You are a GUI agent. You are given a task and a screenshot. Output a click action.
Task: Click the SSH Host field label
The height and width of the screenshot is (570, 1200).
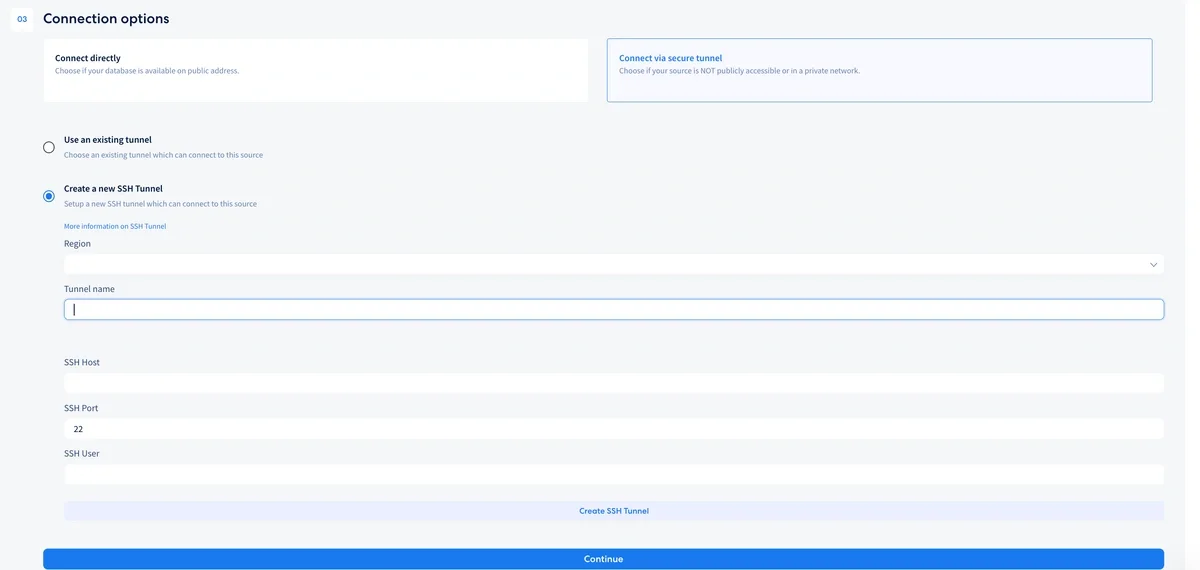tap(82, 362)
